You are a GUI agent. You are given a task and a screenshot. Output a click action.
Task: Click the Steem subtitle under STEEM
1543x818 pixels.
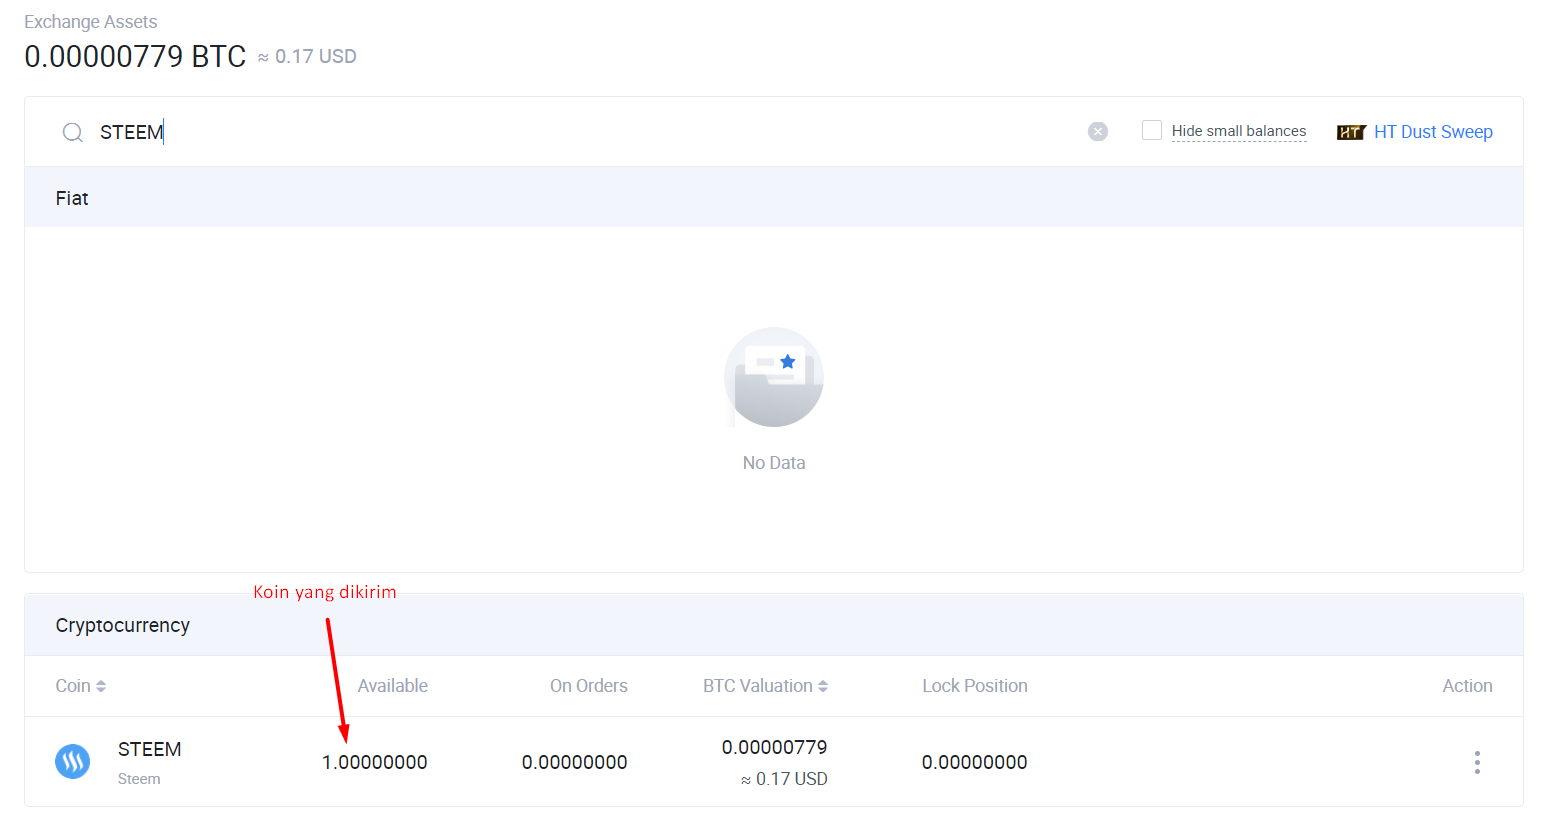pos(139,779)
